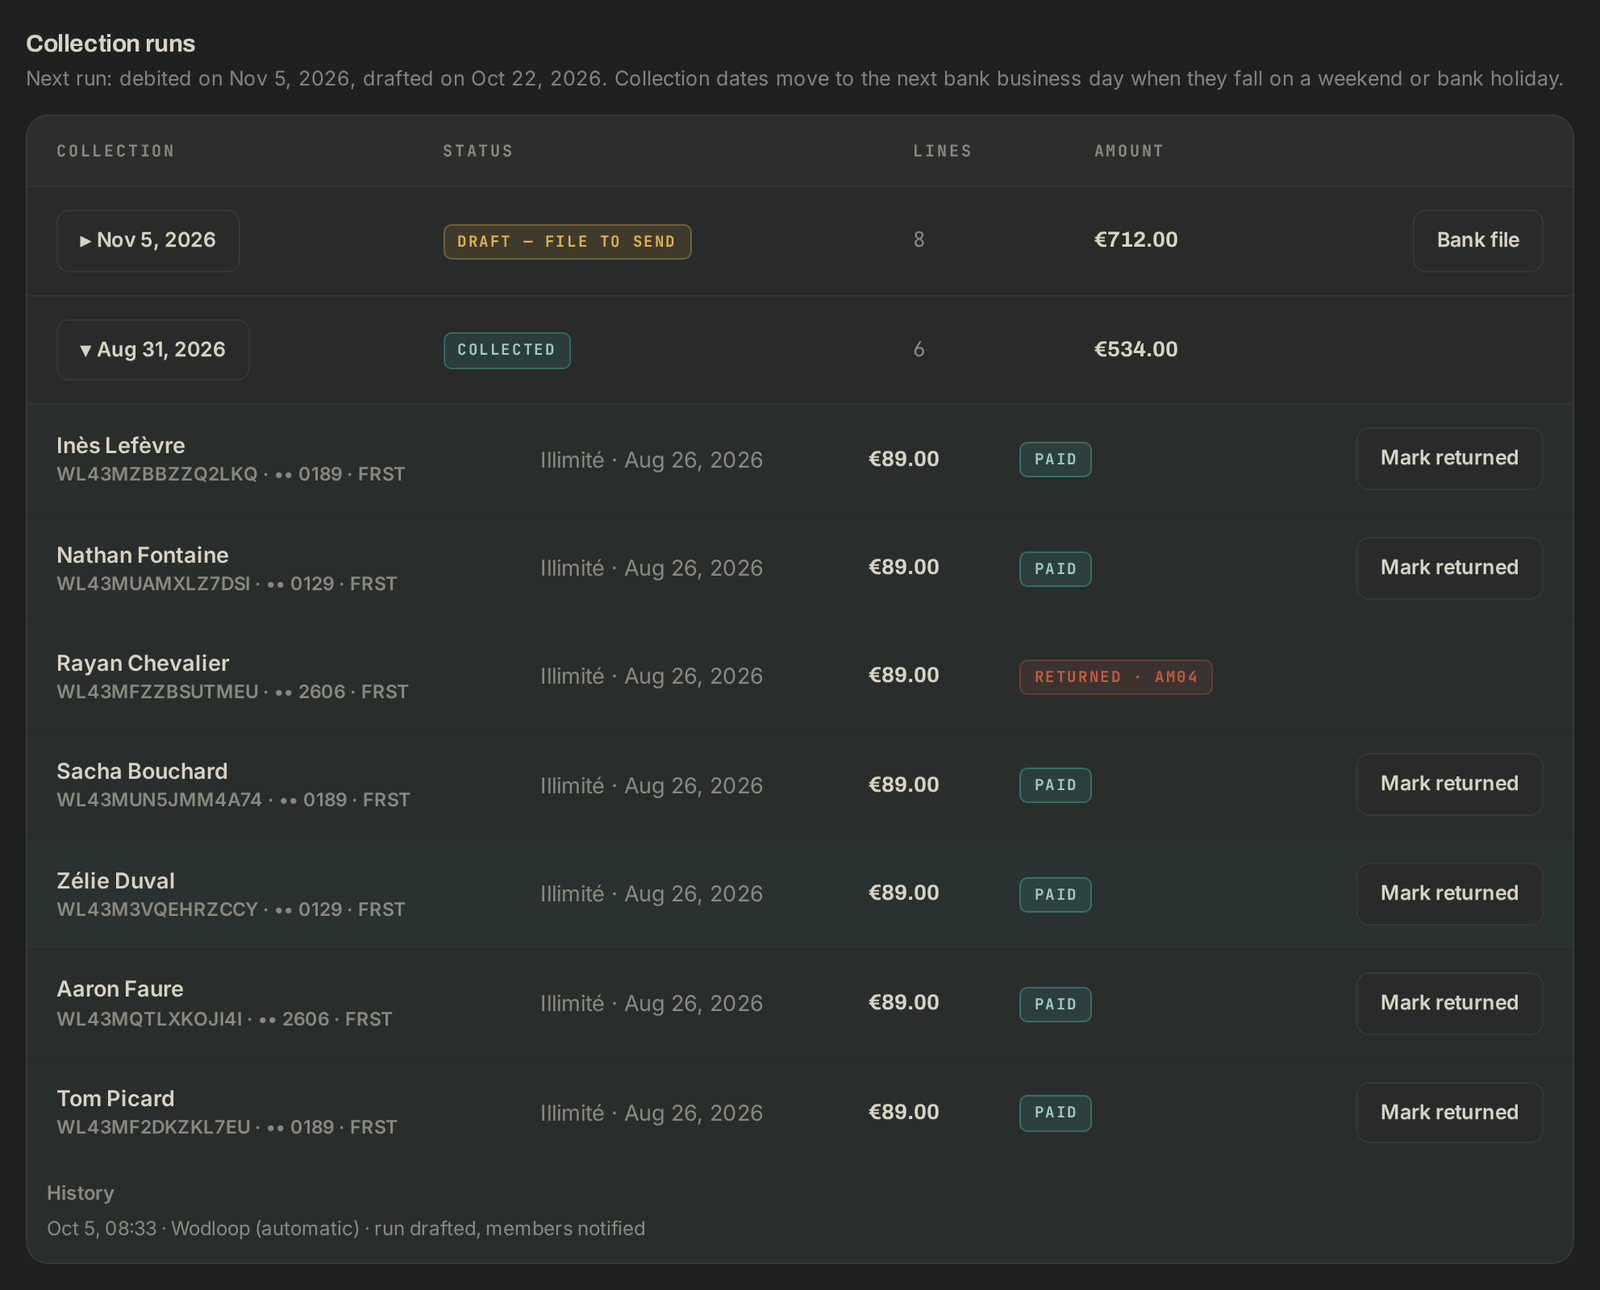Open the Bank file for the Nov 5 run
The image size is (1600, 1290).
pos(1477,241)
